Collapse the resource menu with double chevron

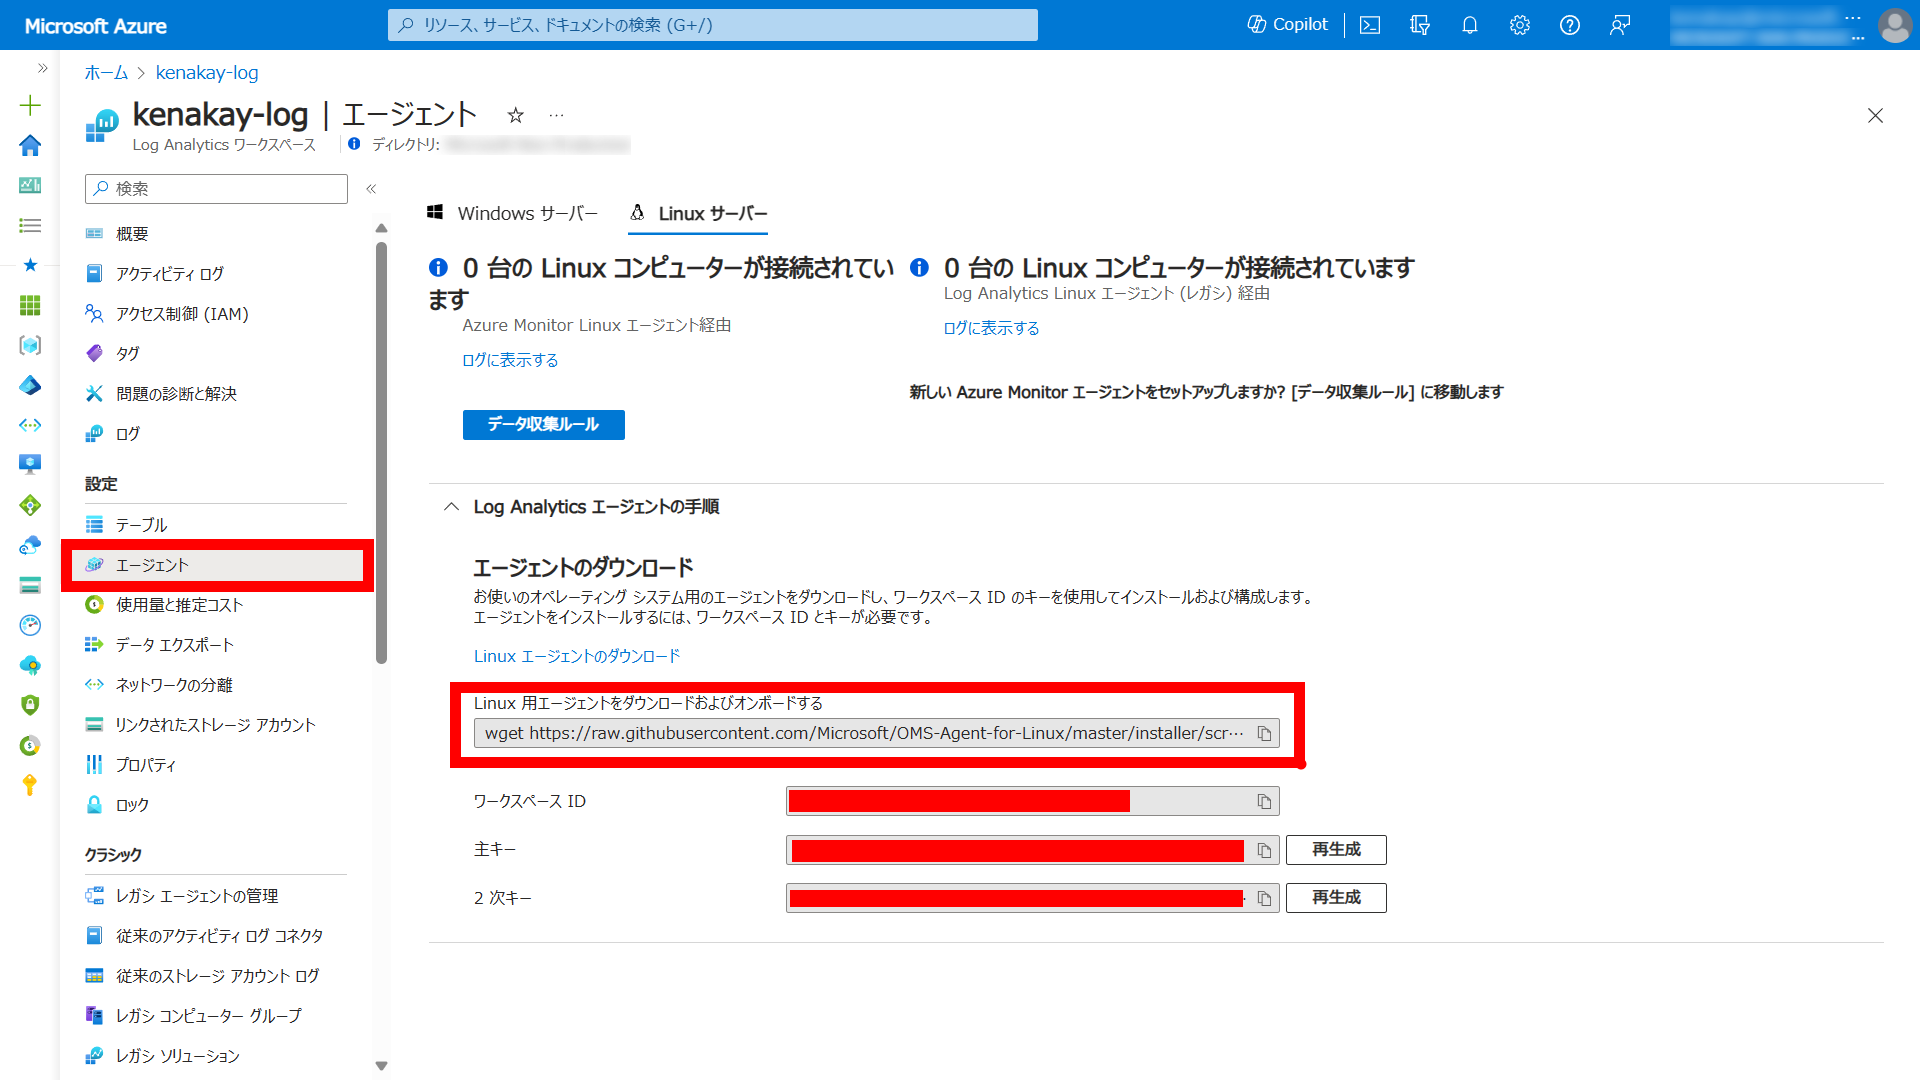coord(371,189)
